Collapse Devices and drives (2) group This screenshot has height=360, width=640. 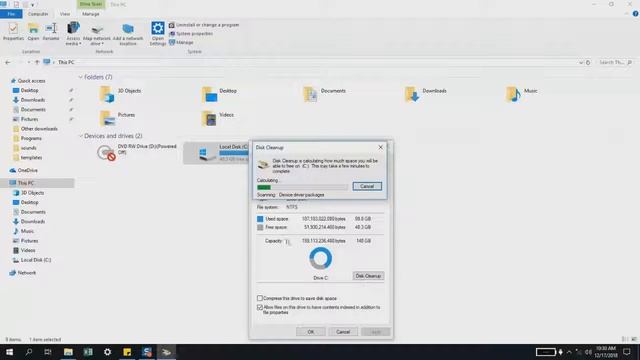80,136
